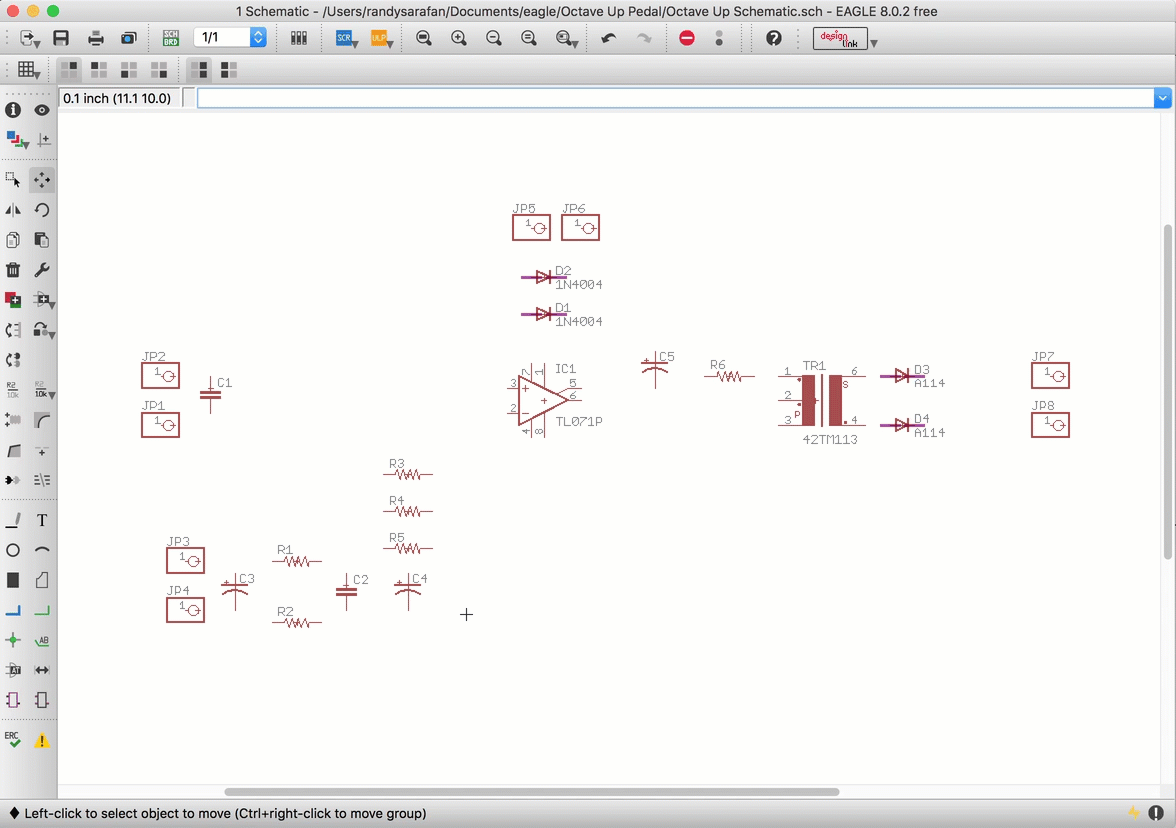Select the Mirror tool
Screen dimensions: 1176x828
click(x=13, y=210)
